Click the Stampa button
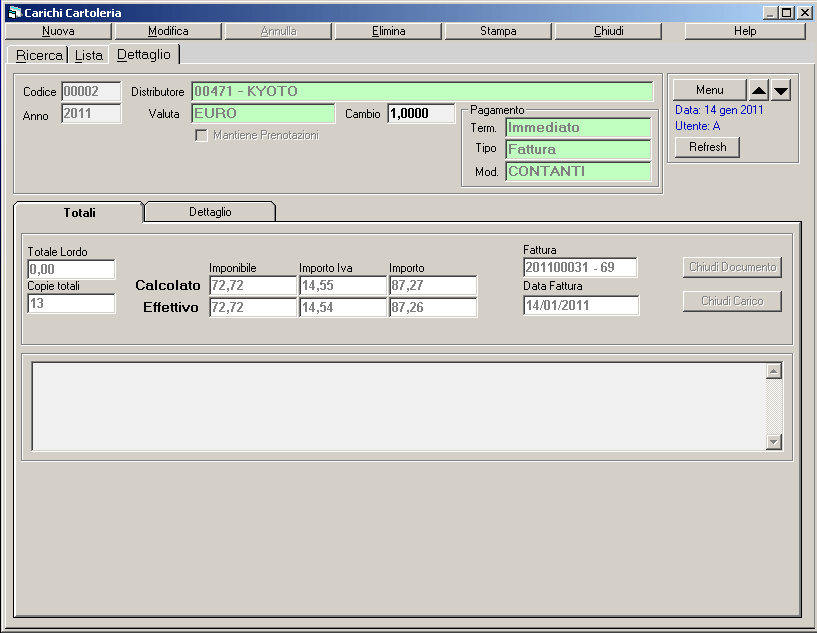817x633 pixels. coord(498,31)
